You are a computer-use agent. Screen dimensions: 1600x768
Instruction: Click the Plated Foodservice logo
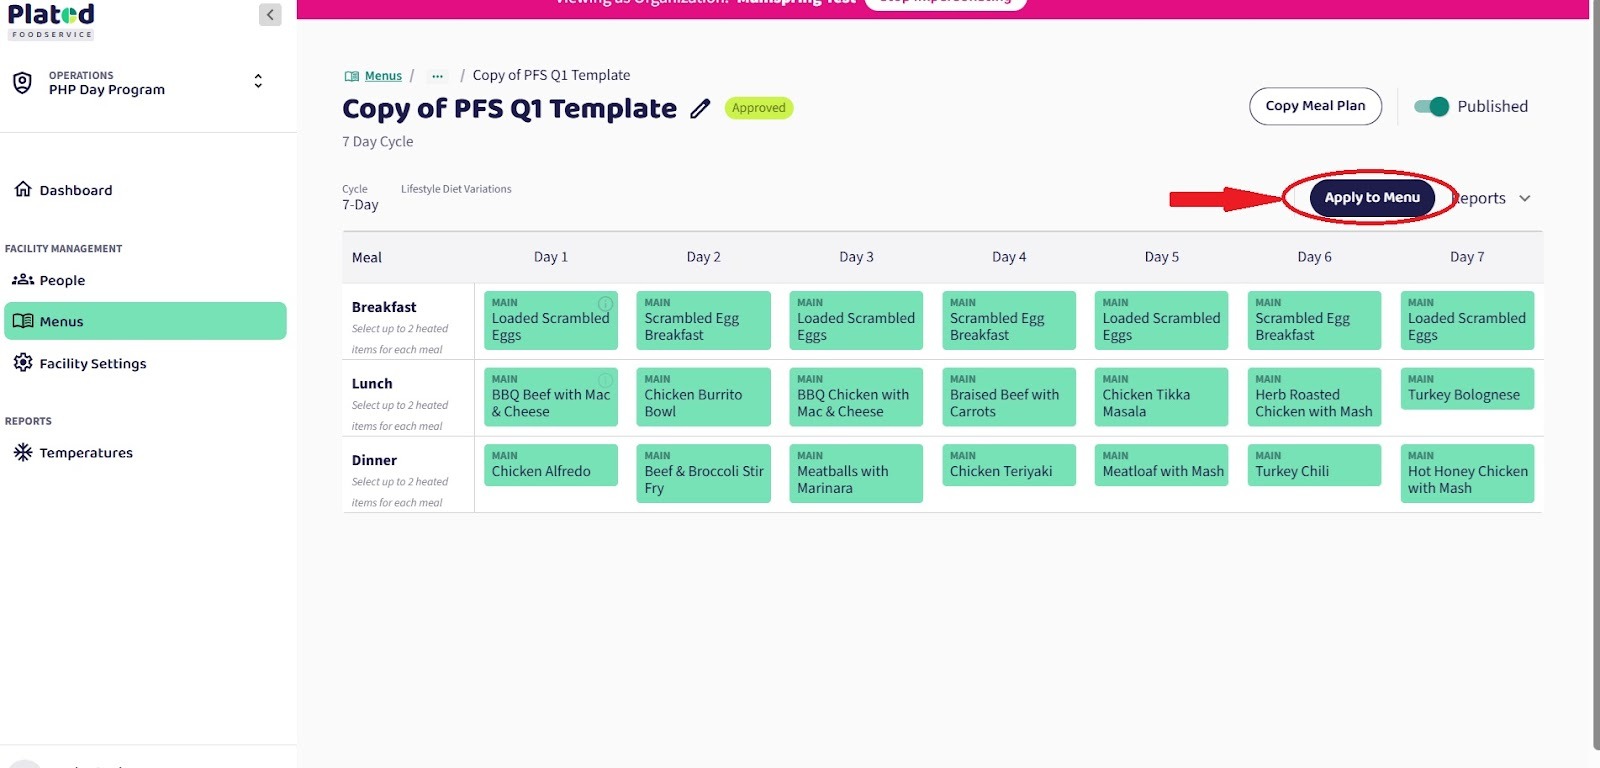point(51,20)
